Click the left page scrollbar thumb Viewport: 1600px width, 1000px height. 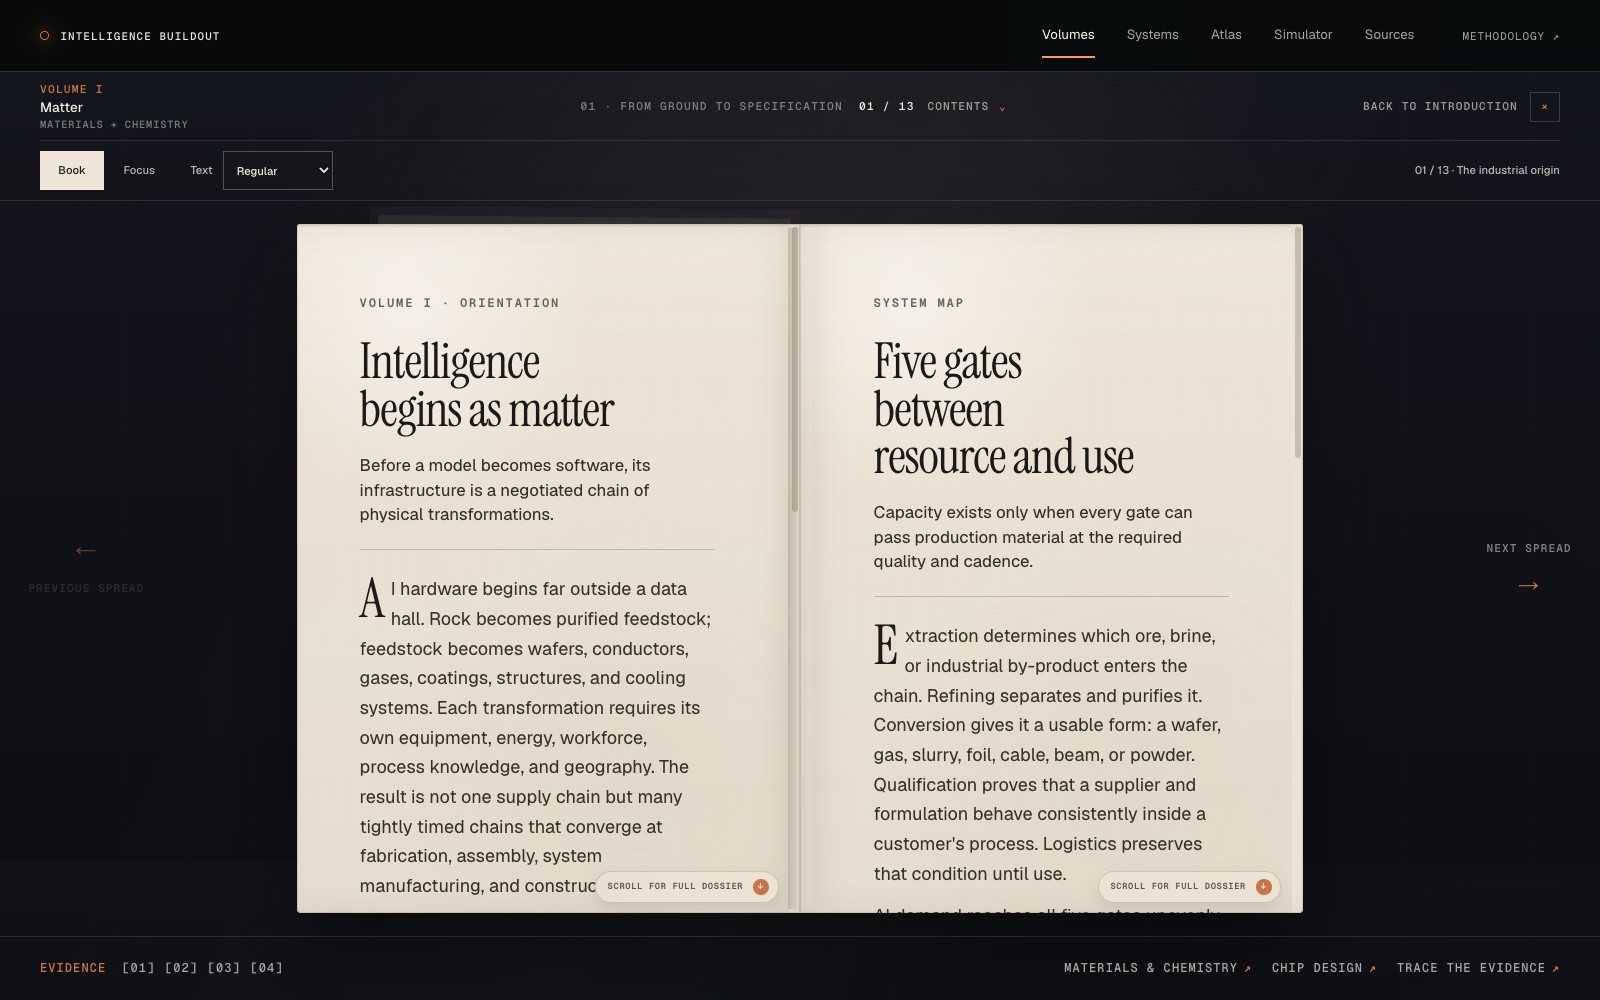click(795, 370)
